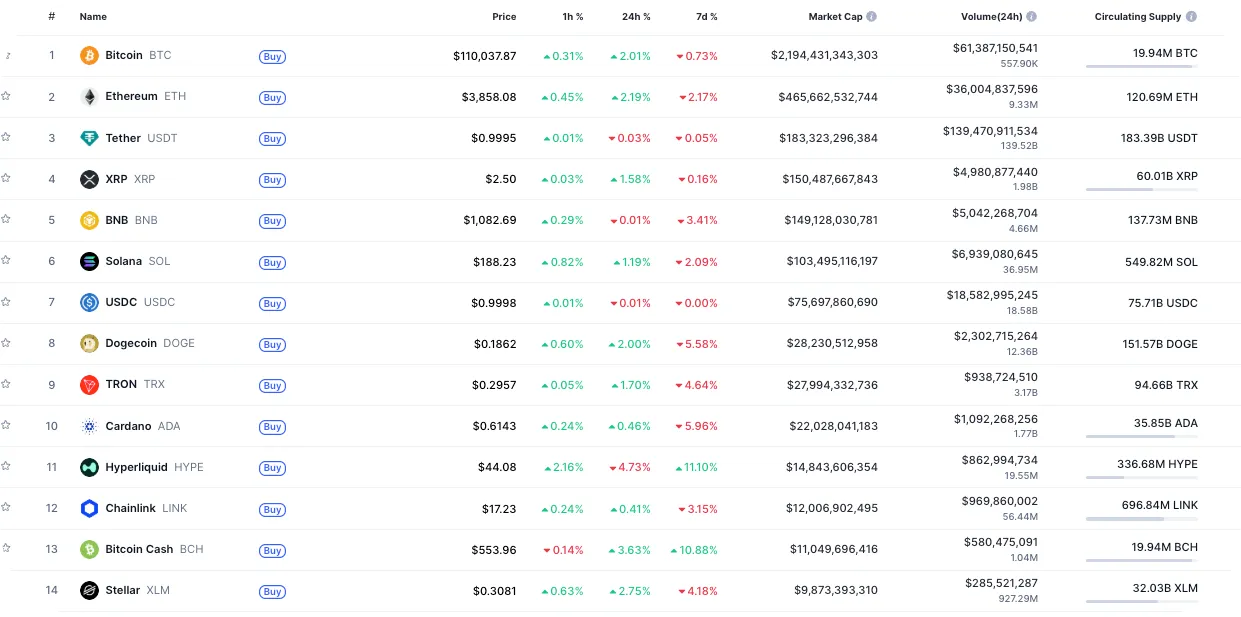The width and height of the screenshot is (1241, 617).
Task: Open the Stellar coin page link
Action: pos(122,589)
